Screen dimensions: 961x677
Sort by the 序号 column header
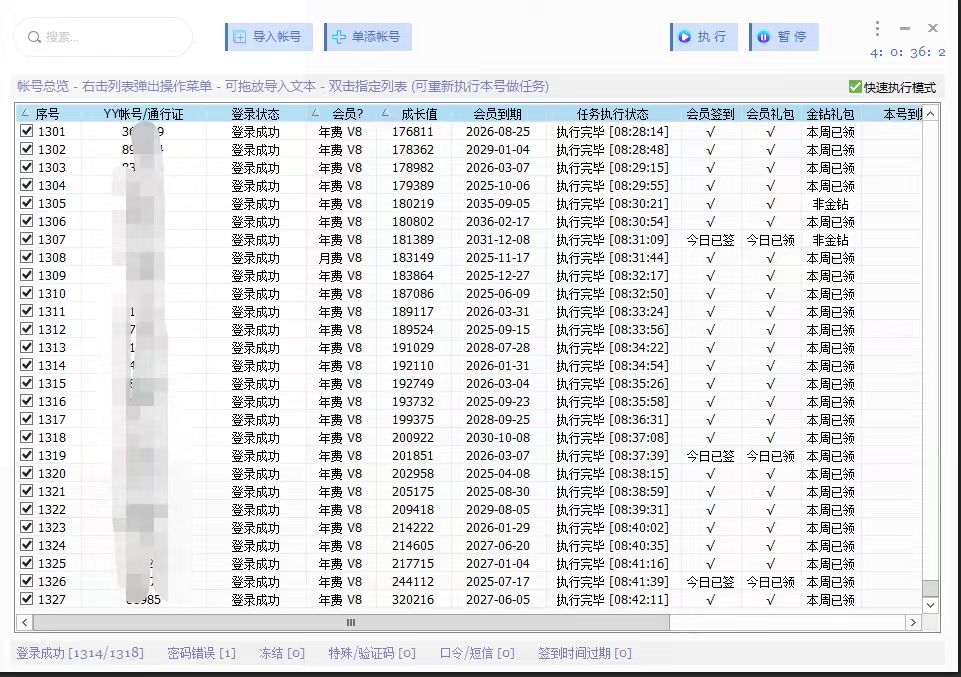[x=48, y=114]
